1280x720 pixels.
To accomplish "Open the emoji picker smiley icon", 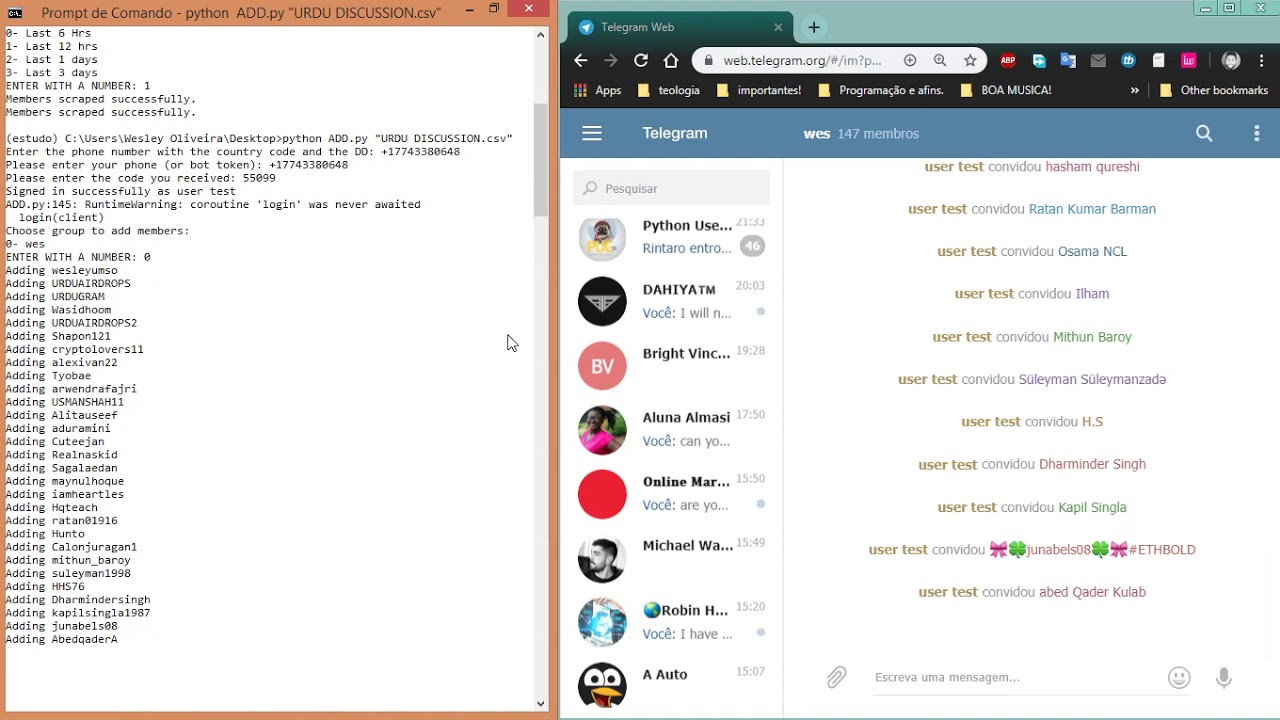I will click(x=1179, y=677).
